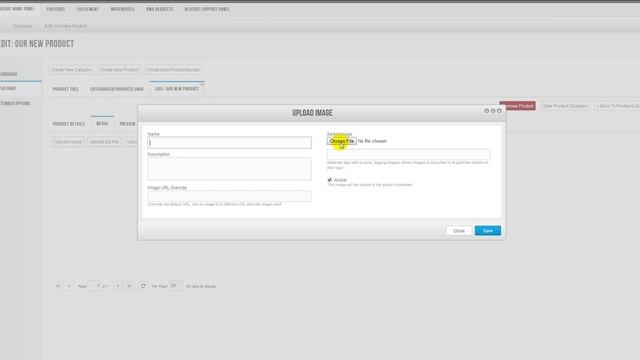Click Choose File in Upload Image dialog
Viewport: 640px width, 360px height.
click(x=341, y=141)
